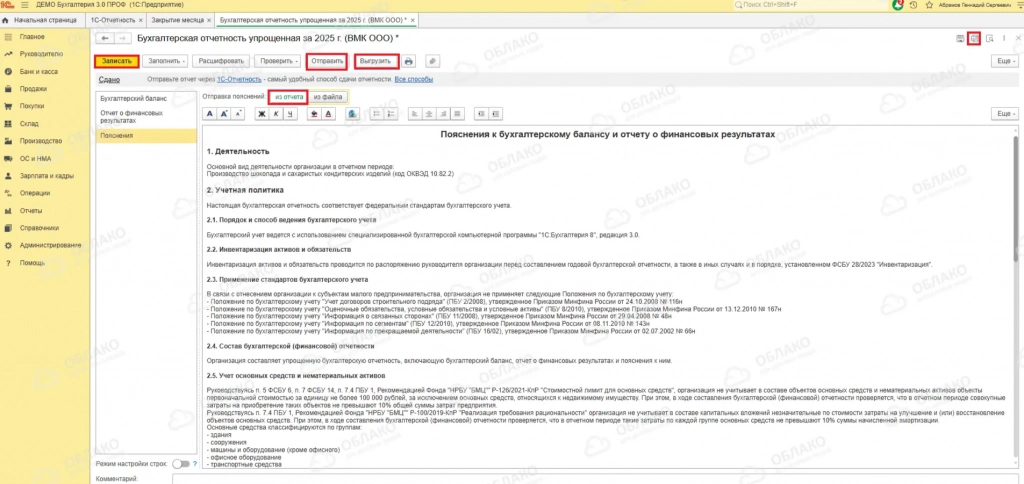Open the Продажи sidebar section
The image size is (1024, 484).
point(33,88)
